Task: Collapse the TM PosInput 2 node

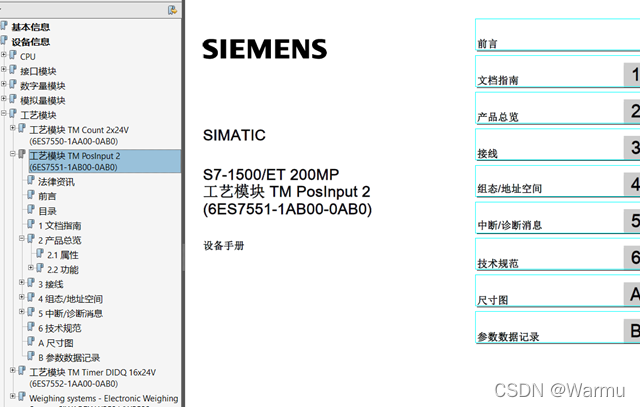Action: [x=13, y=154]
